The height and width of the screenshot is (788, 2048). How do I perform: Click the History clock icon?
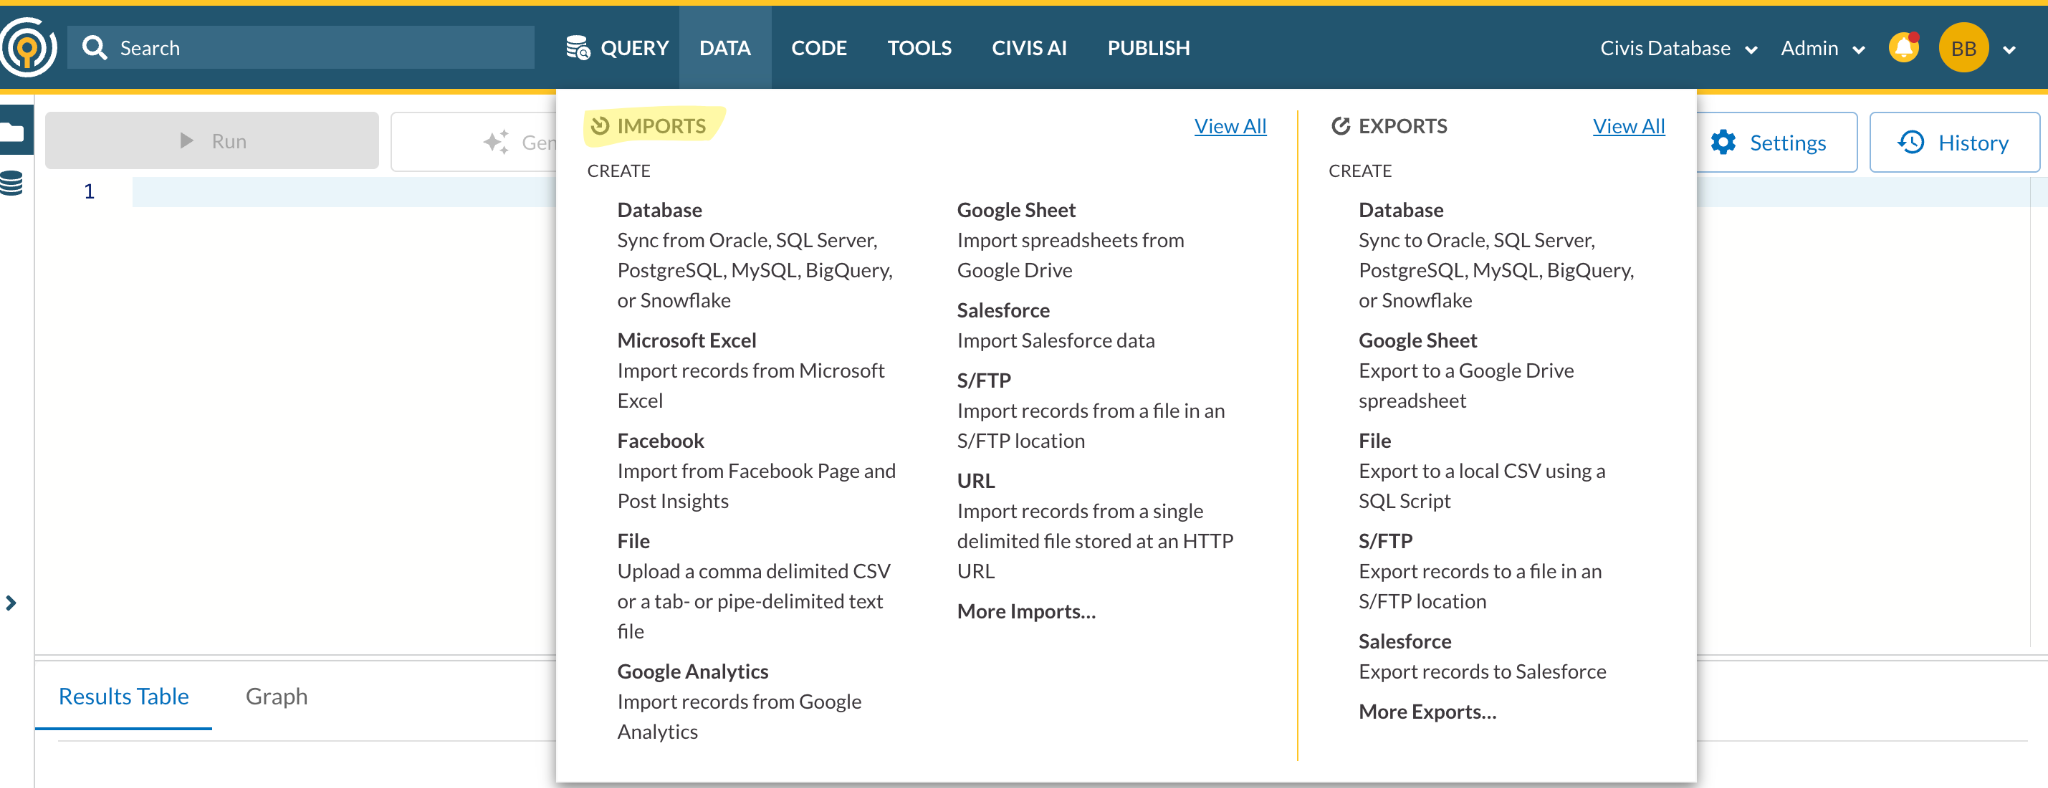(x=1911, y=142)
